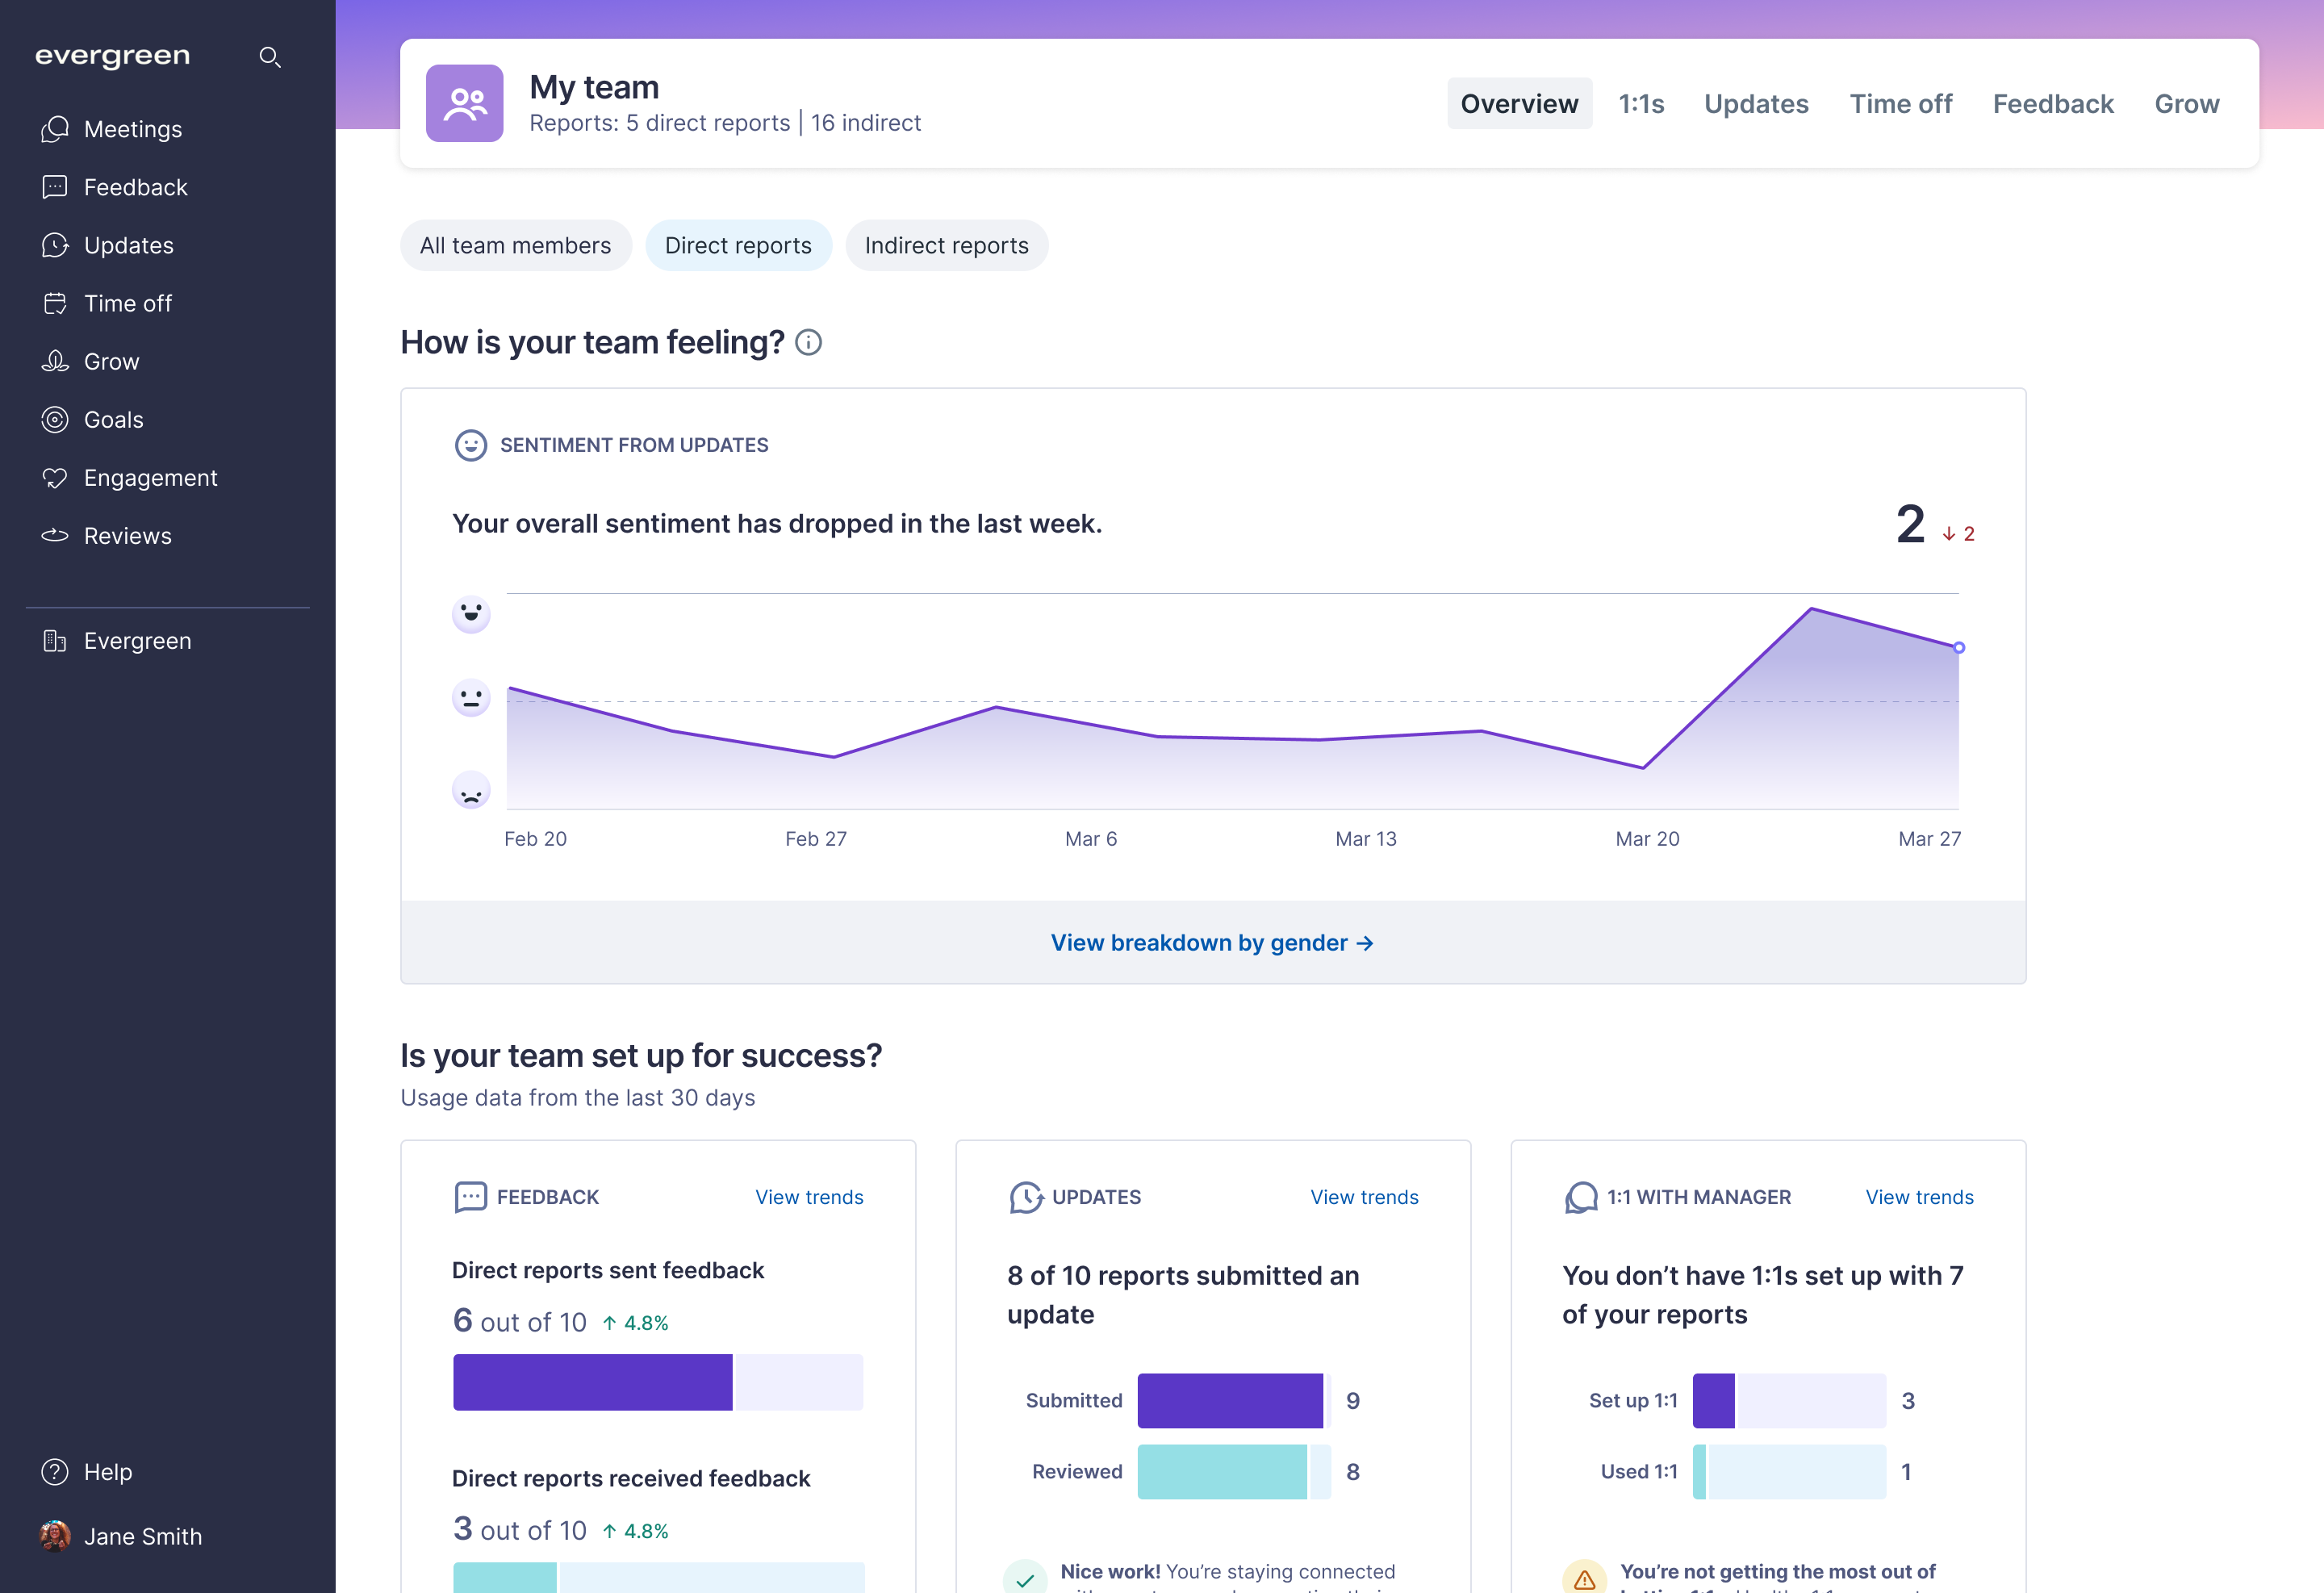Toggle the Direct reports filter off
Image resolution: width=2324 pixels, height=1593 pixels.
click(739, 245)
